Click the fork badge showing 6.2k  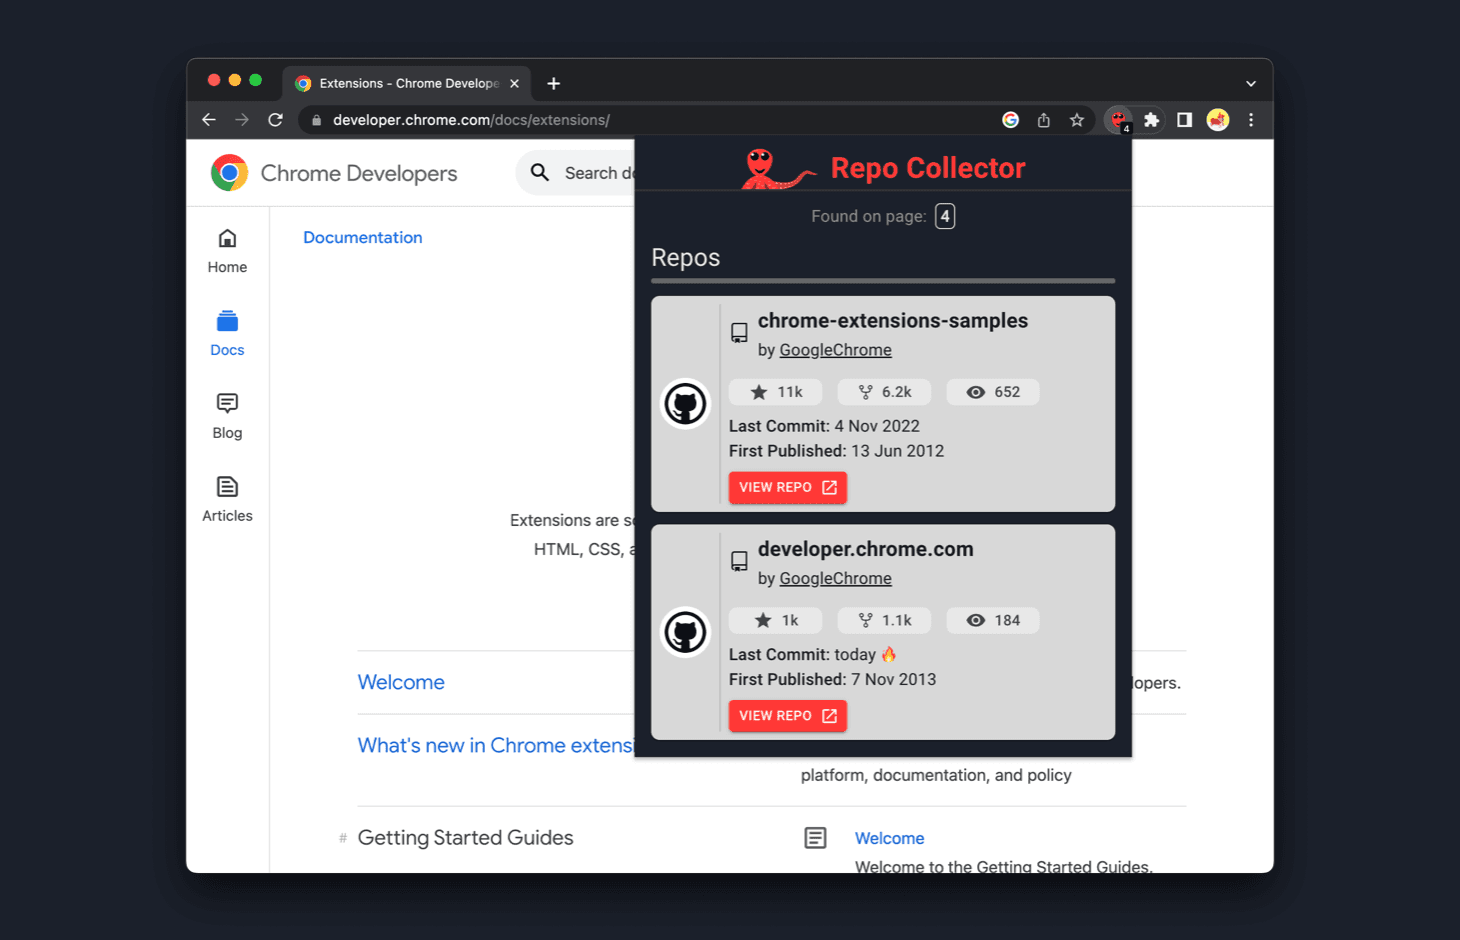pyautogui.click(x=884, y=391)
